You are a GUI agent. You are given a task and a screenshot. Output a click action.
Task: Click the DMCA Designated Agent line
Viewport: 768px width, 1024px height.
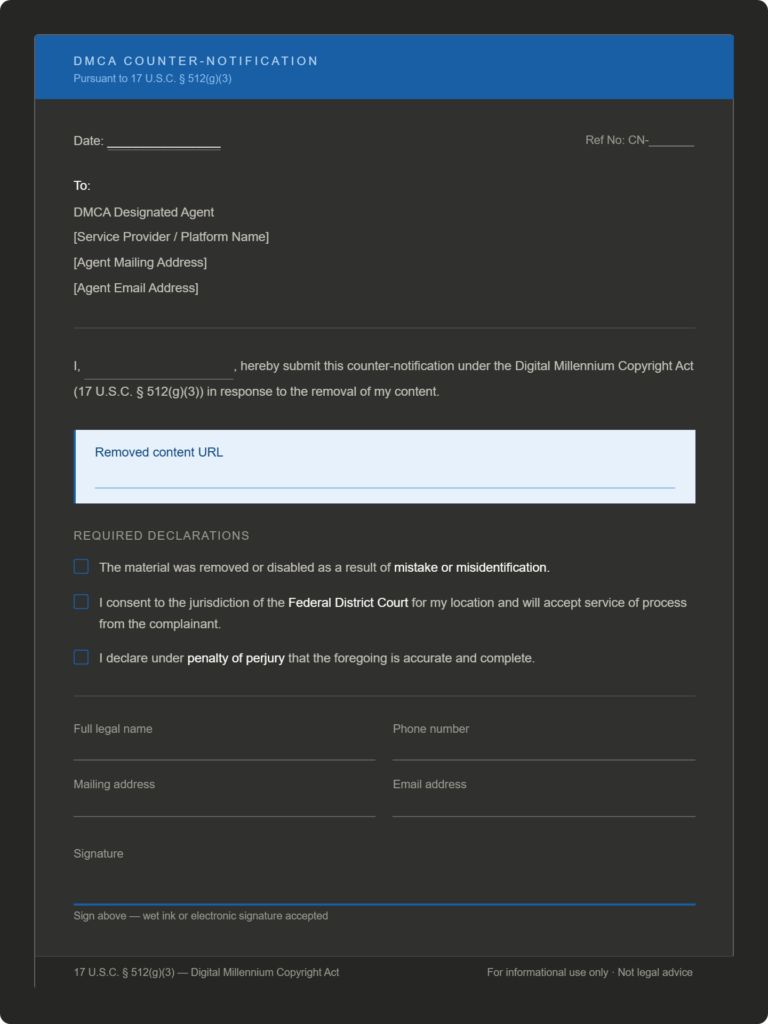tap(144, 212)
